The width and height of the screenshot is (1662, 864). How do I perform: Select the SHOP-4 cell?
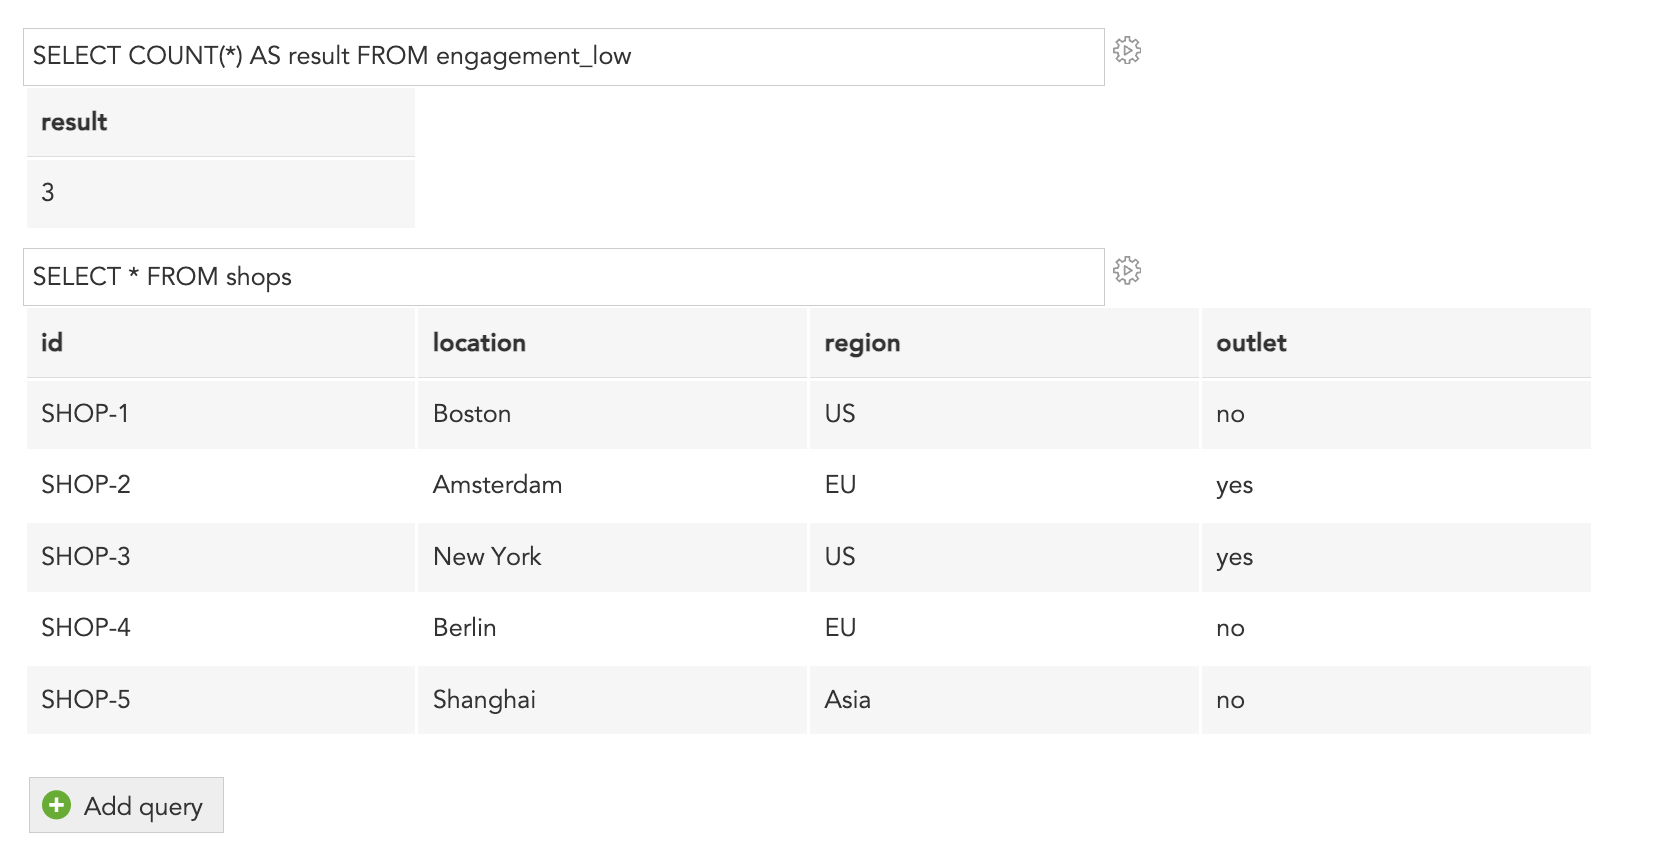(221, 628)
